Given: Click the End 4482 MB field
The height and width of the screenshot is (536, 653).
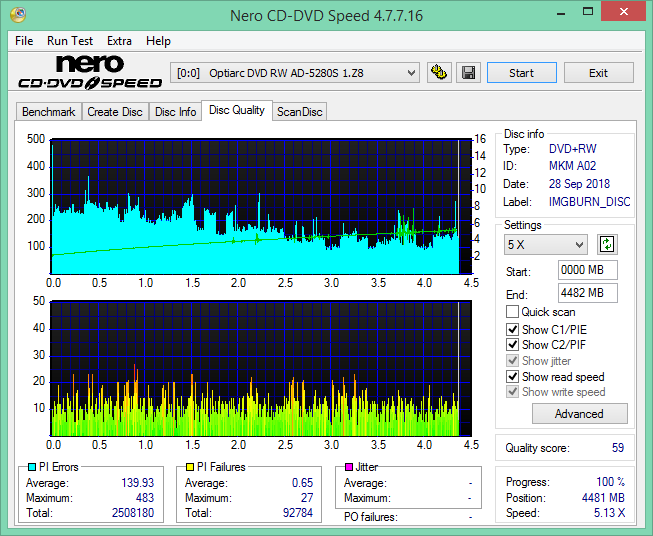Looking at the screenshot, I should pos(587,293).
